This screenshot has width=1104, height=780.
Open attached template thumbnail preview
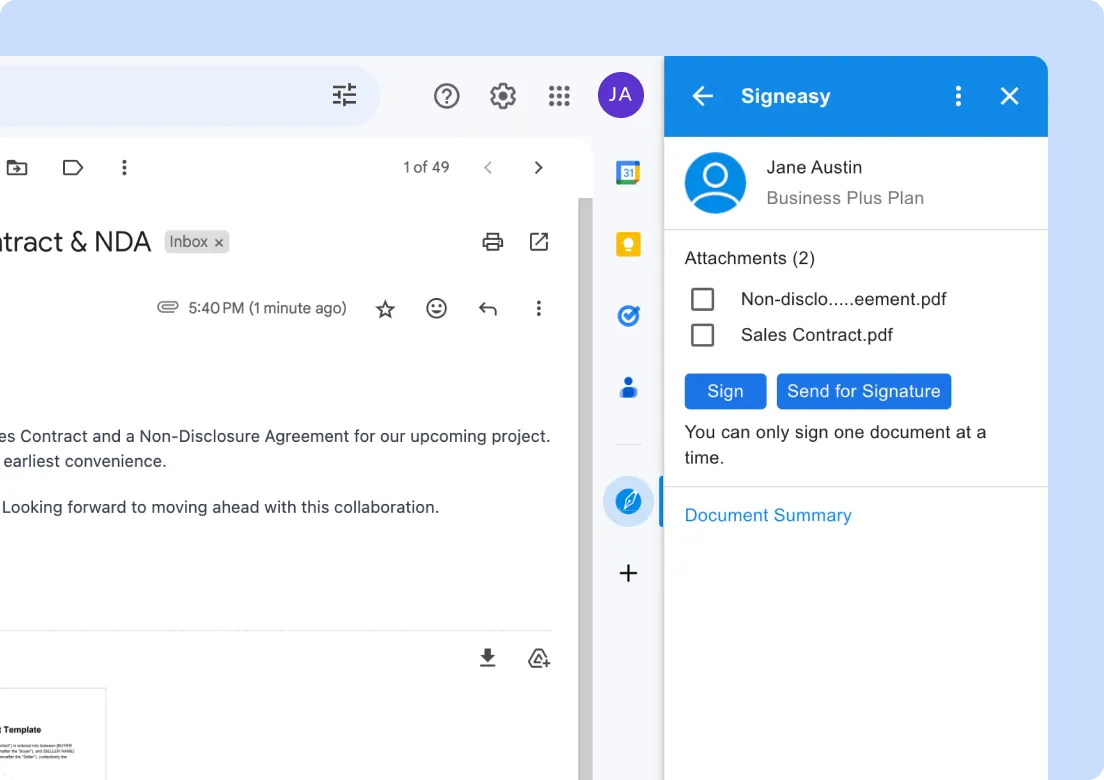pyautogui.click(x=53, y=734)
